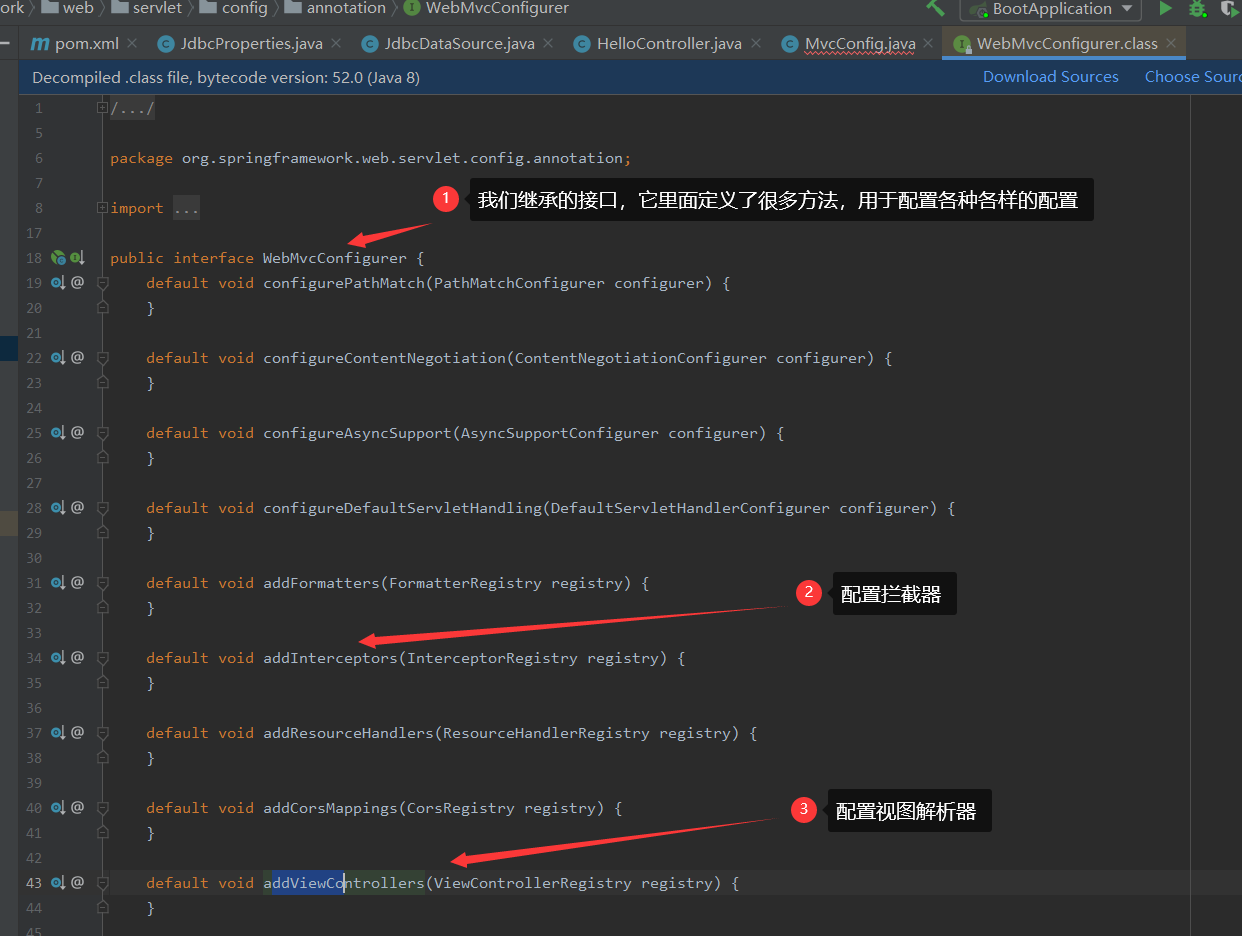Click the addResourceHandlers method name
This screenshot has height=936, width=1242.
348,733
